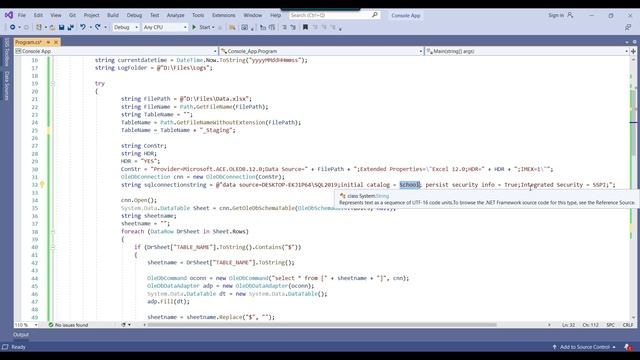Click the CRLF line ending indicator
640x360 pixels.
627,325
